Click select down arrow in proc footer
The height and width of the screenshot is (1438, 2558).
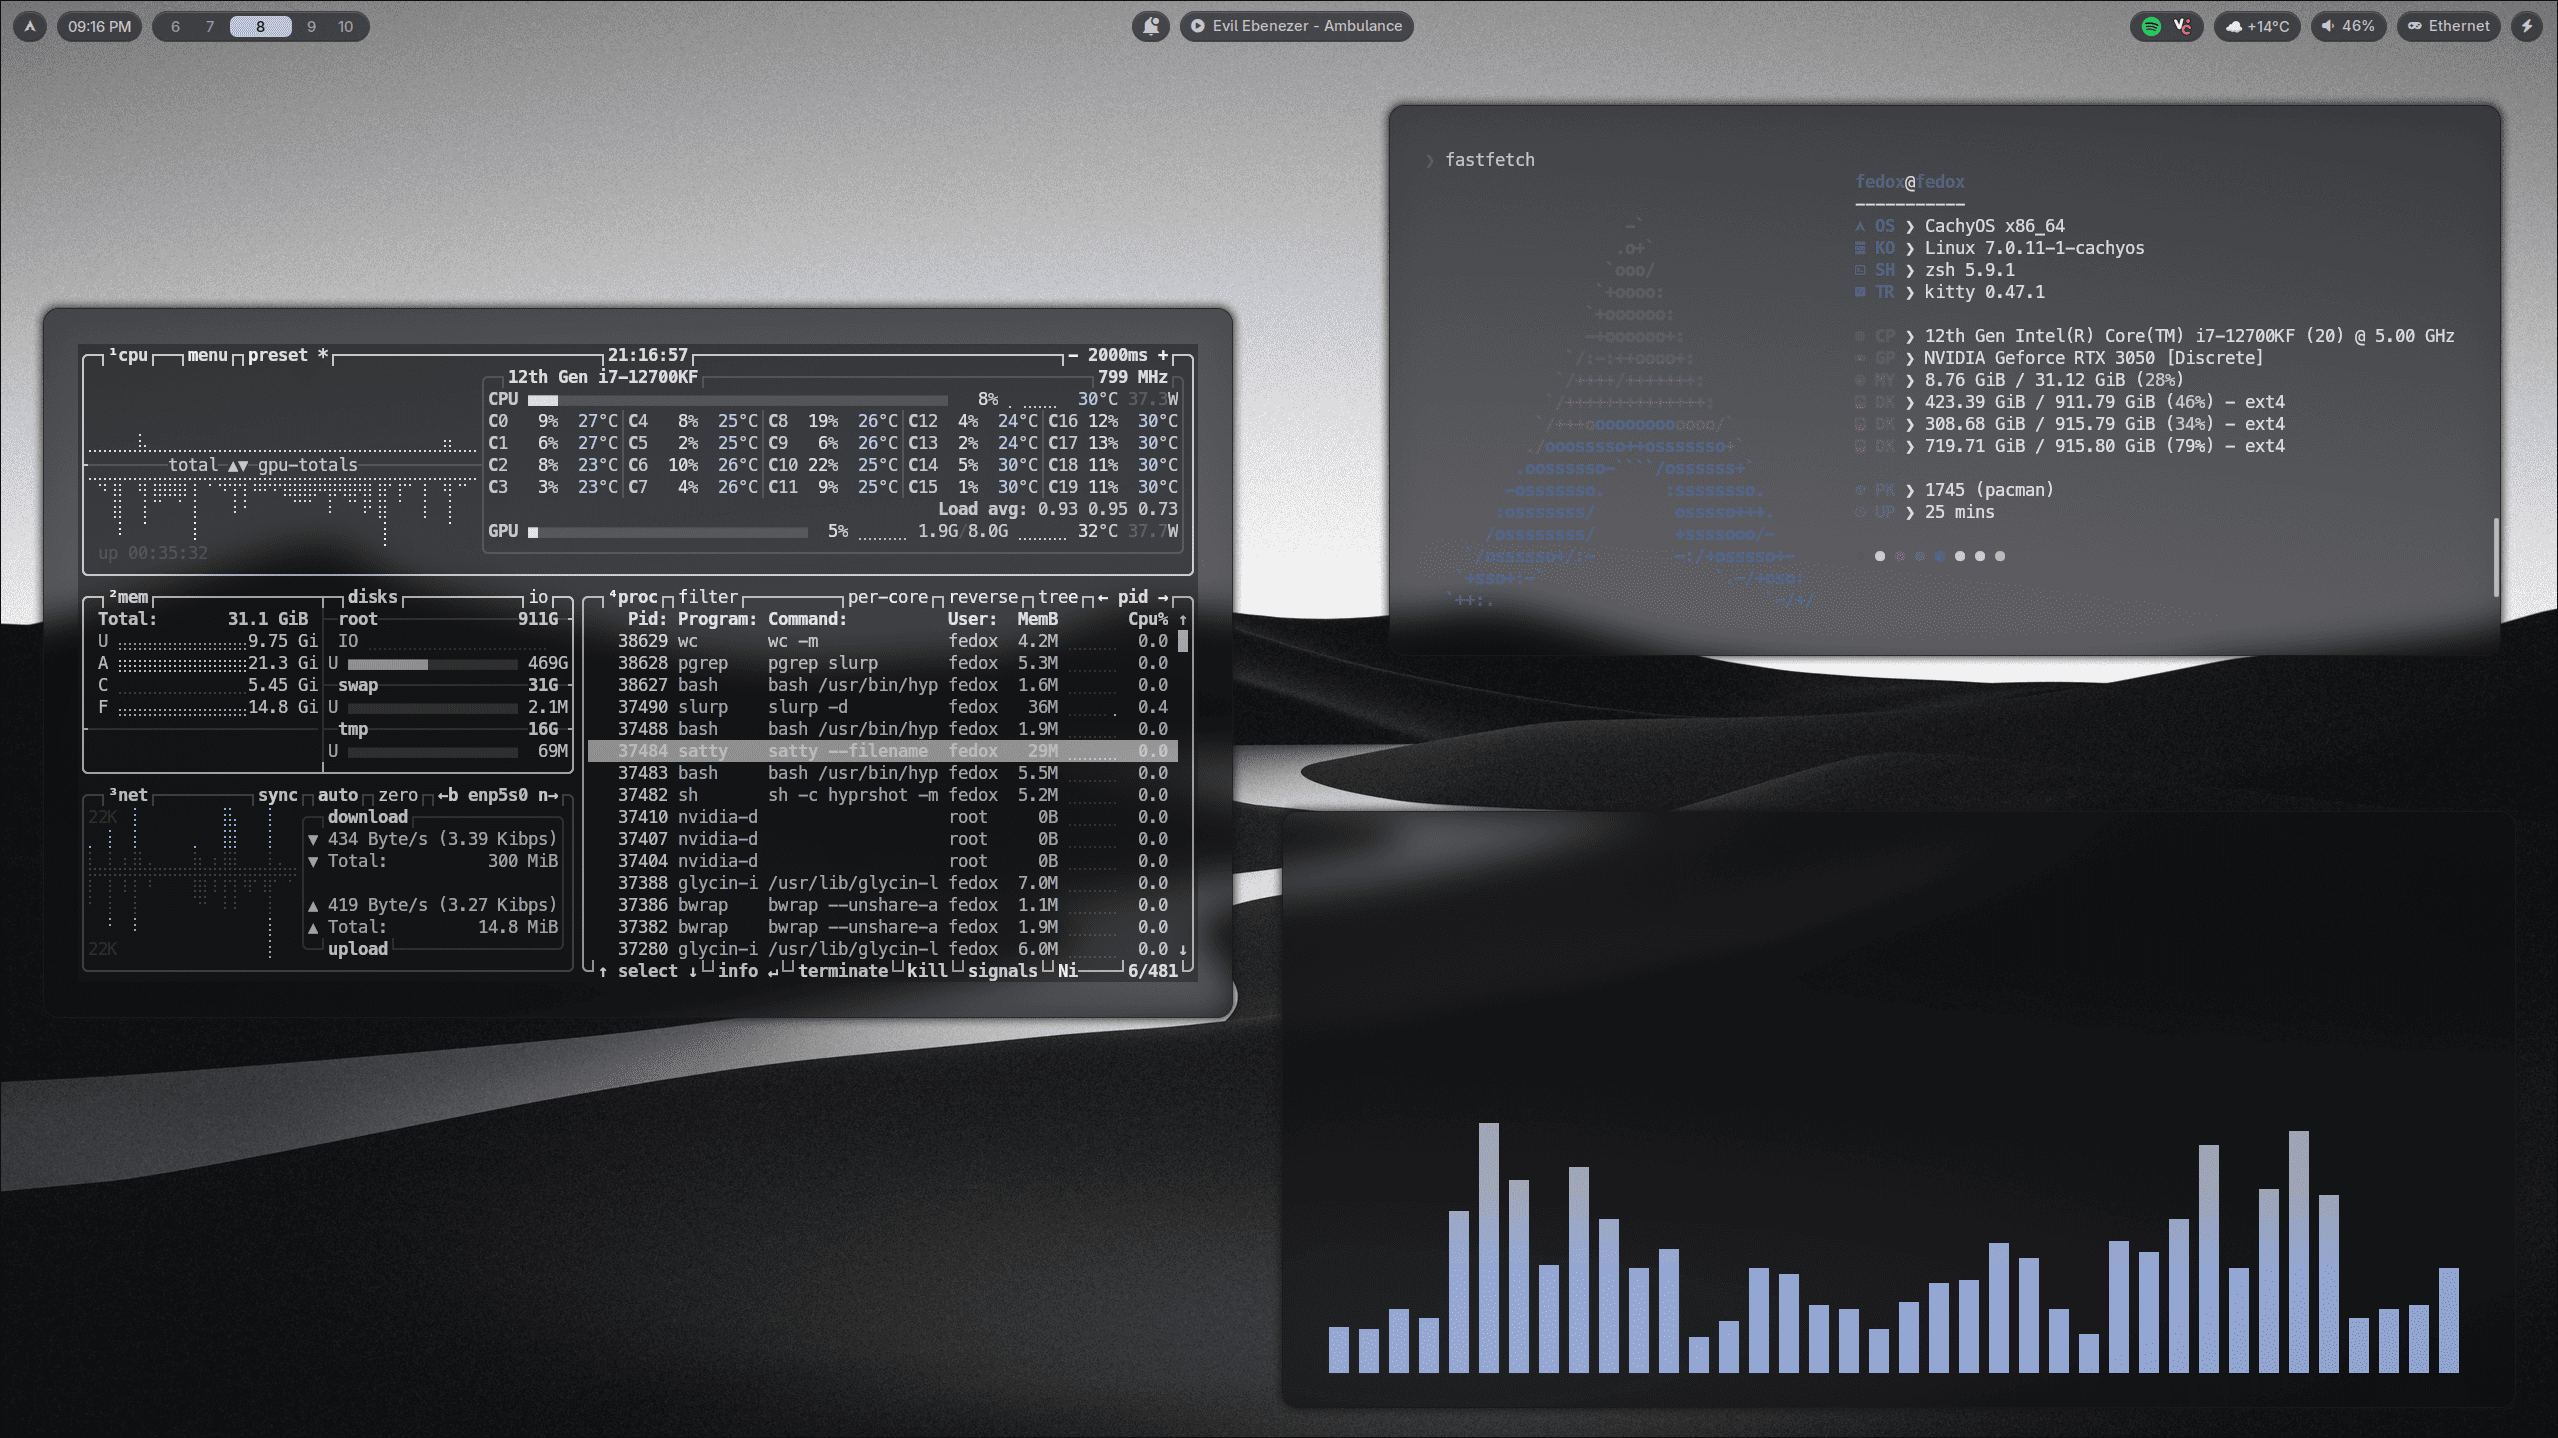[x=693, y=971]
